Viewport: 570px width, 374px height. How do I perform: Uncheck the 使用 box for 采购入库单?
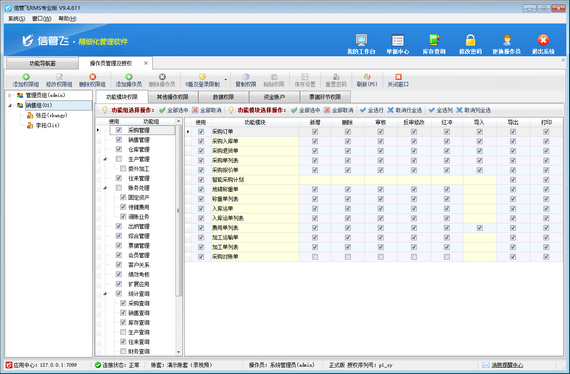[201, 141]
